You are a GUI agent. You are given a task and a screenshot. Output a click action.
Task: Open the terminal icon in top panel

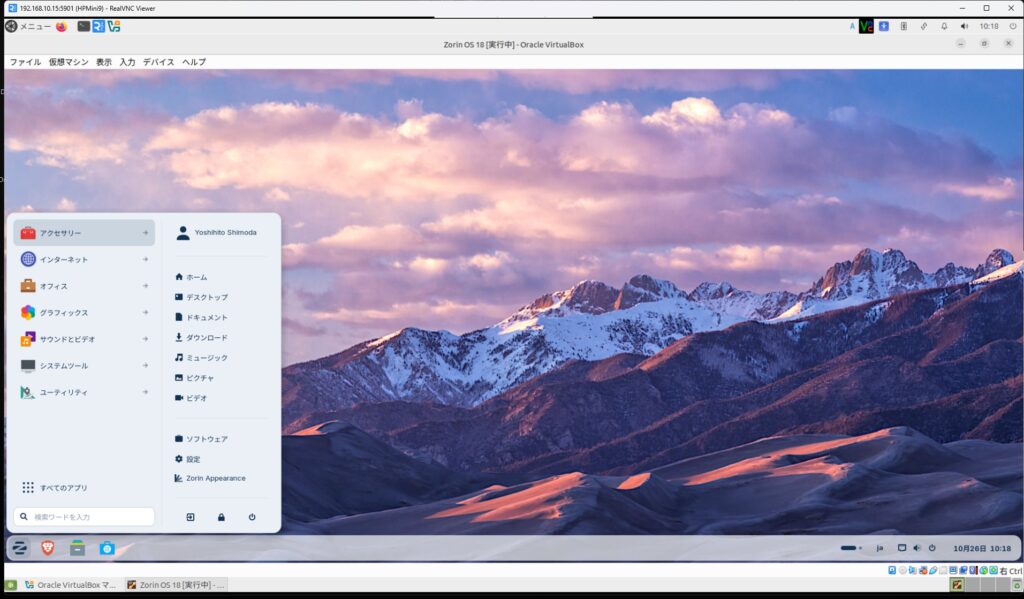pos(84,26)
